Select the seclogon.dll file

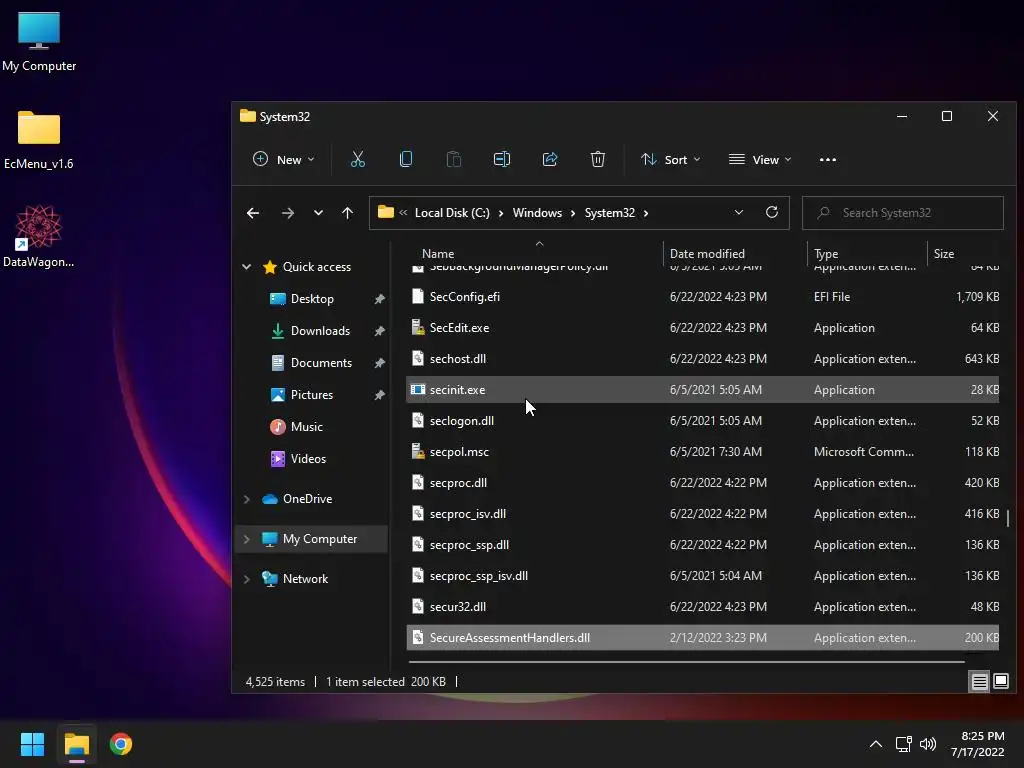[x=703, y=421]
